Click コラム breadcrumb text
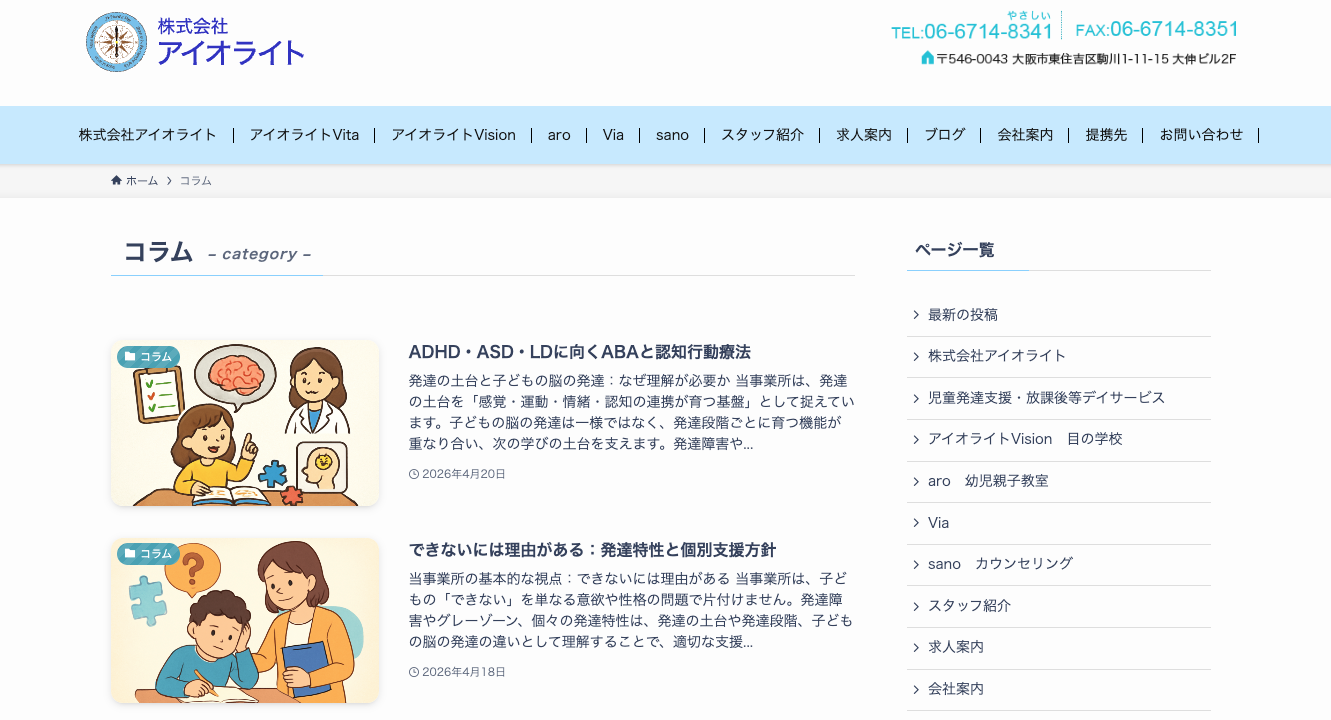This screenshot has width=1331, height=720. pos(196,181)
